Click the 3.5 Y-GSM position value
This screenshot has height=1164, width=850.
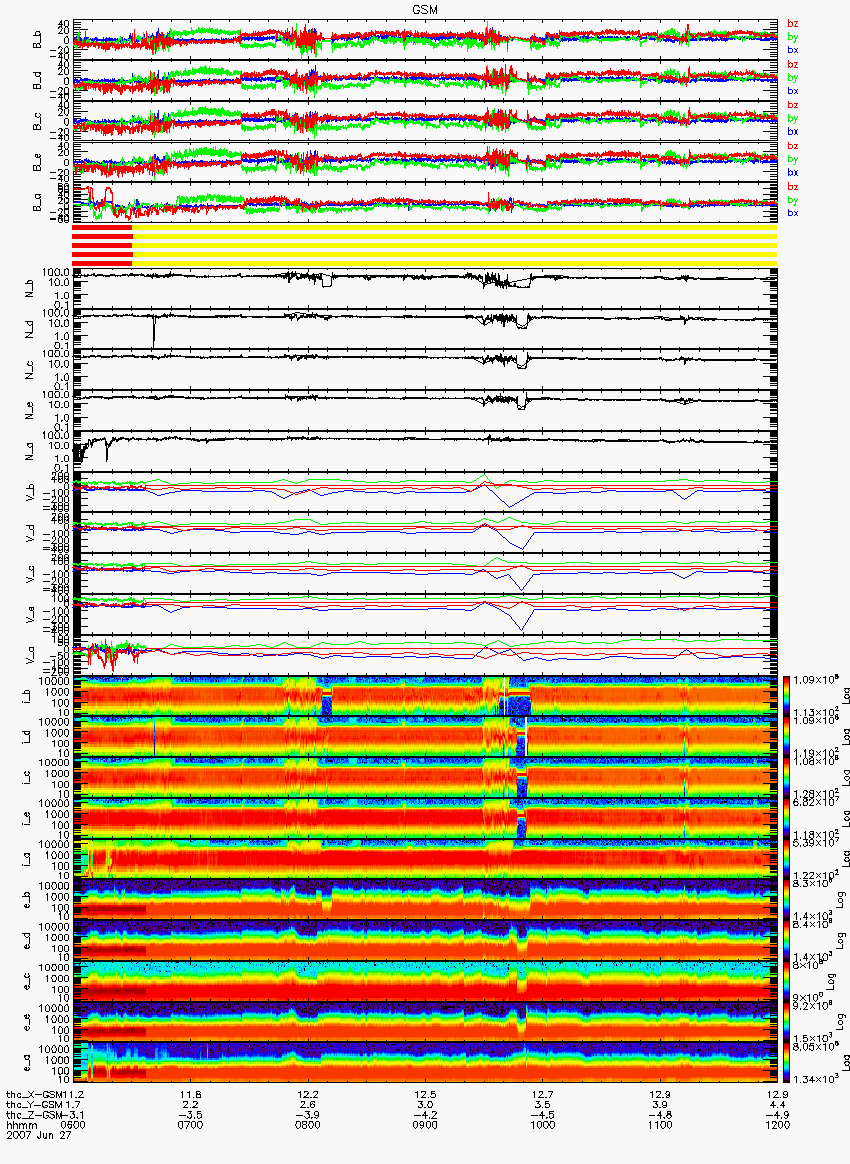[542, 1105]
